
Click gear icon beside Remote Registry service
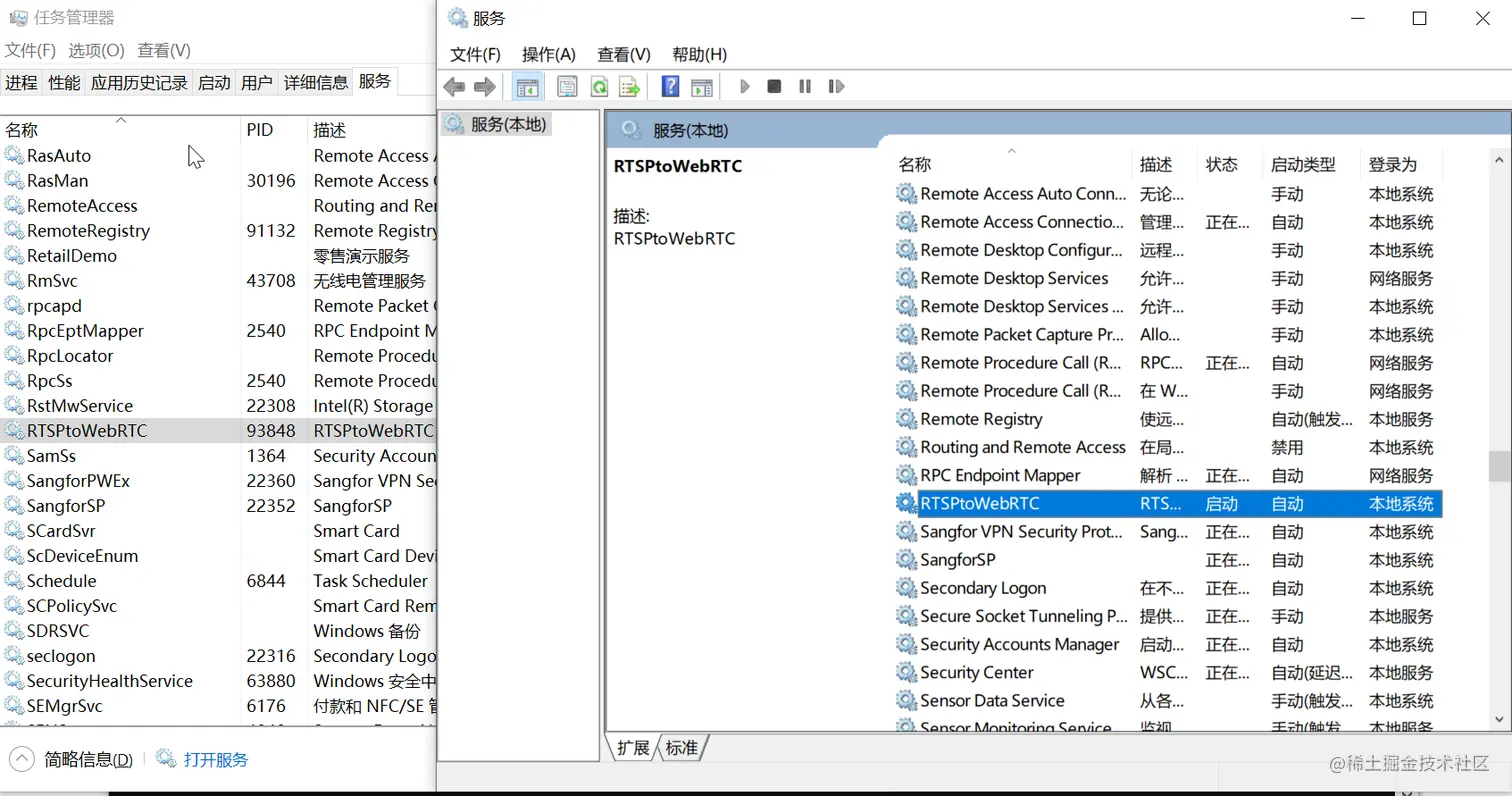tap(906, 419)
